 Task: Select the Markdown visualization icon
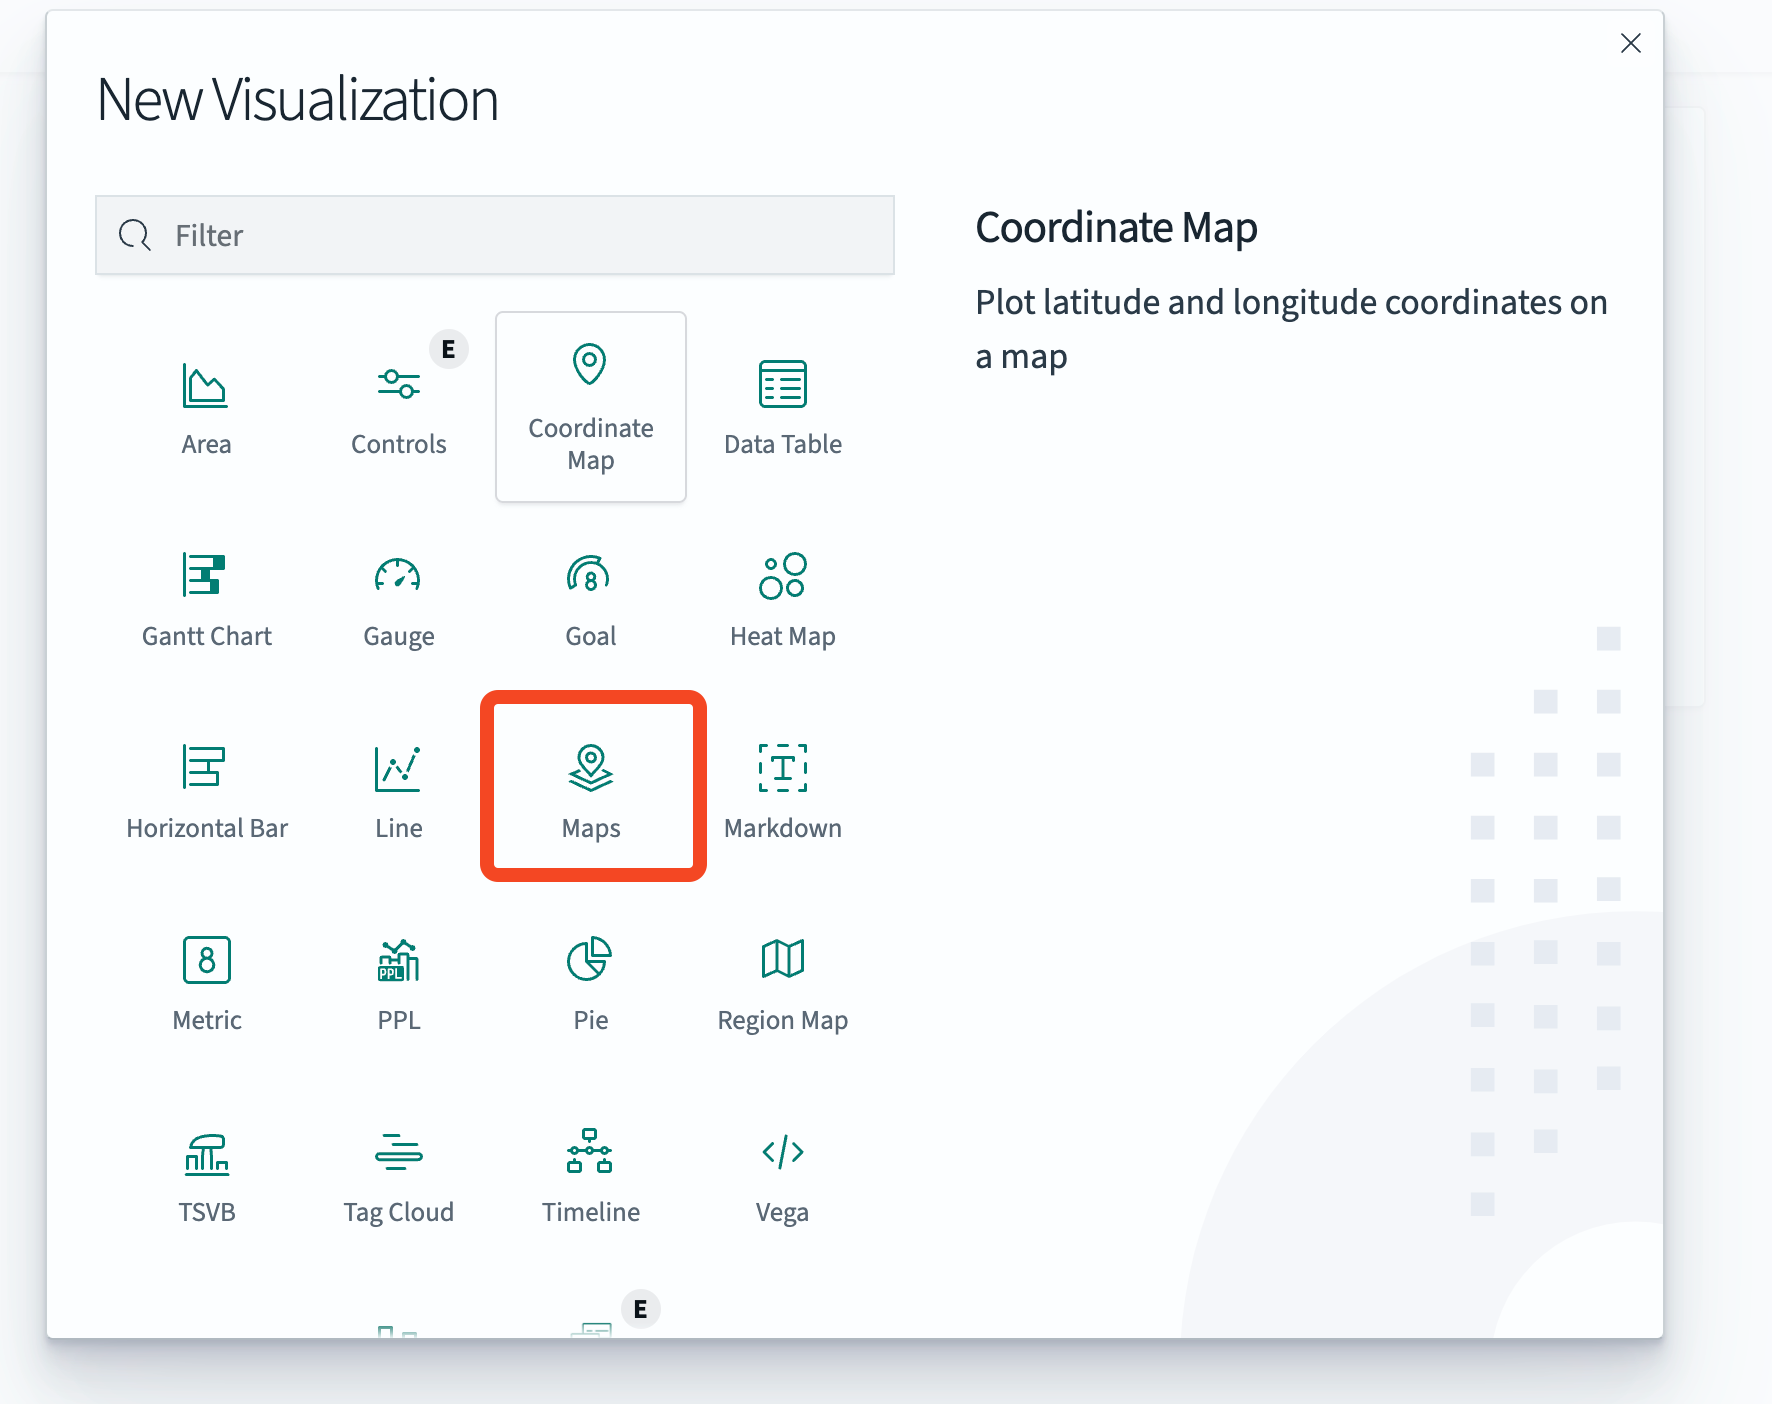click(x=783, y=768)
